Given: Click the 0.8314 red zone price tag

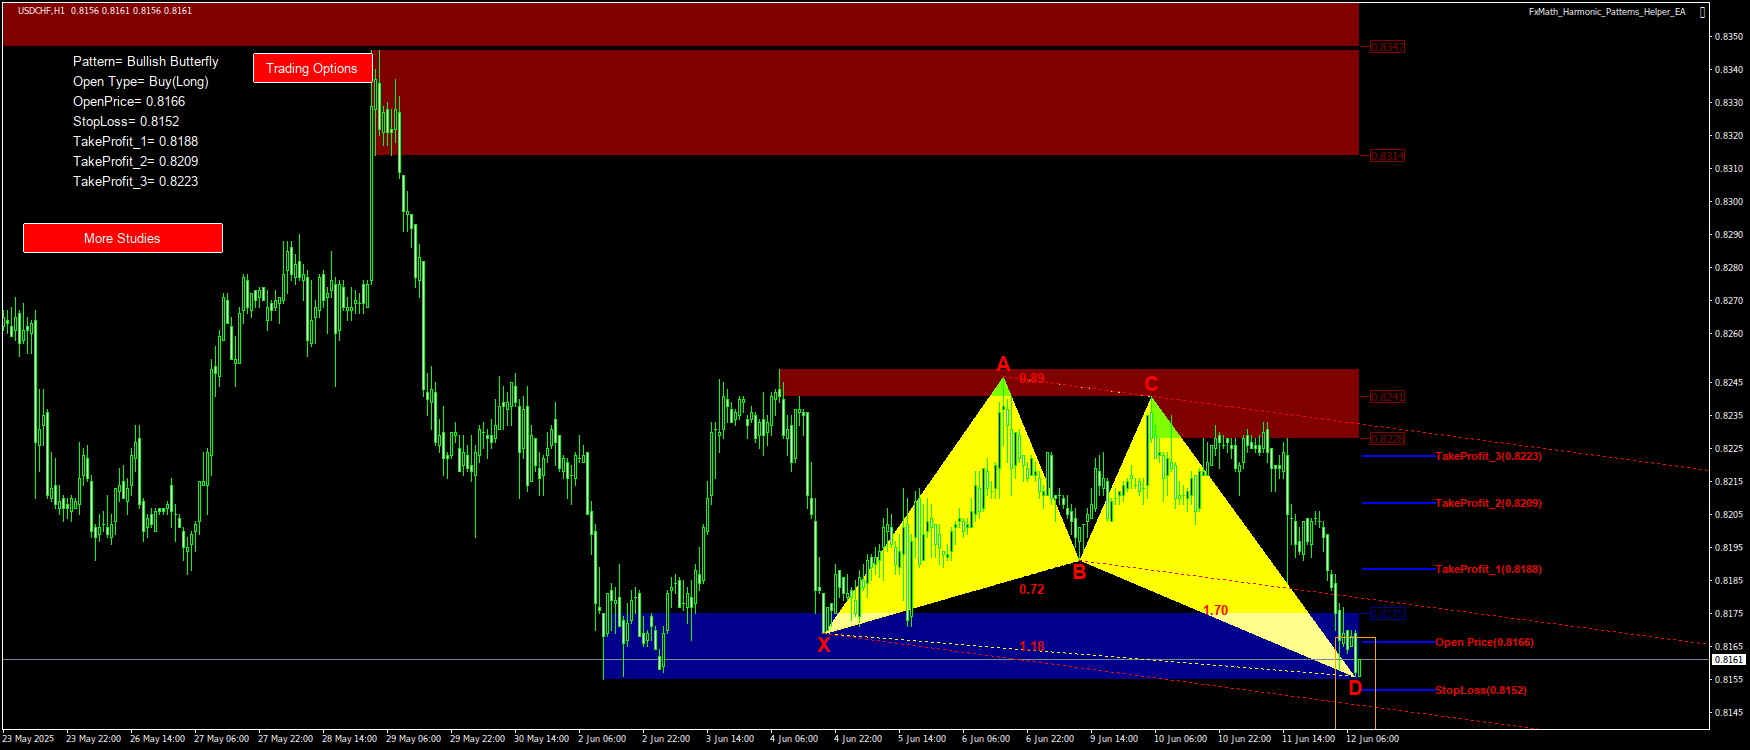Looking at the screenshot, I should coord(1387,156).
